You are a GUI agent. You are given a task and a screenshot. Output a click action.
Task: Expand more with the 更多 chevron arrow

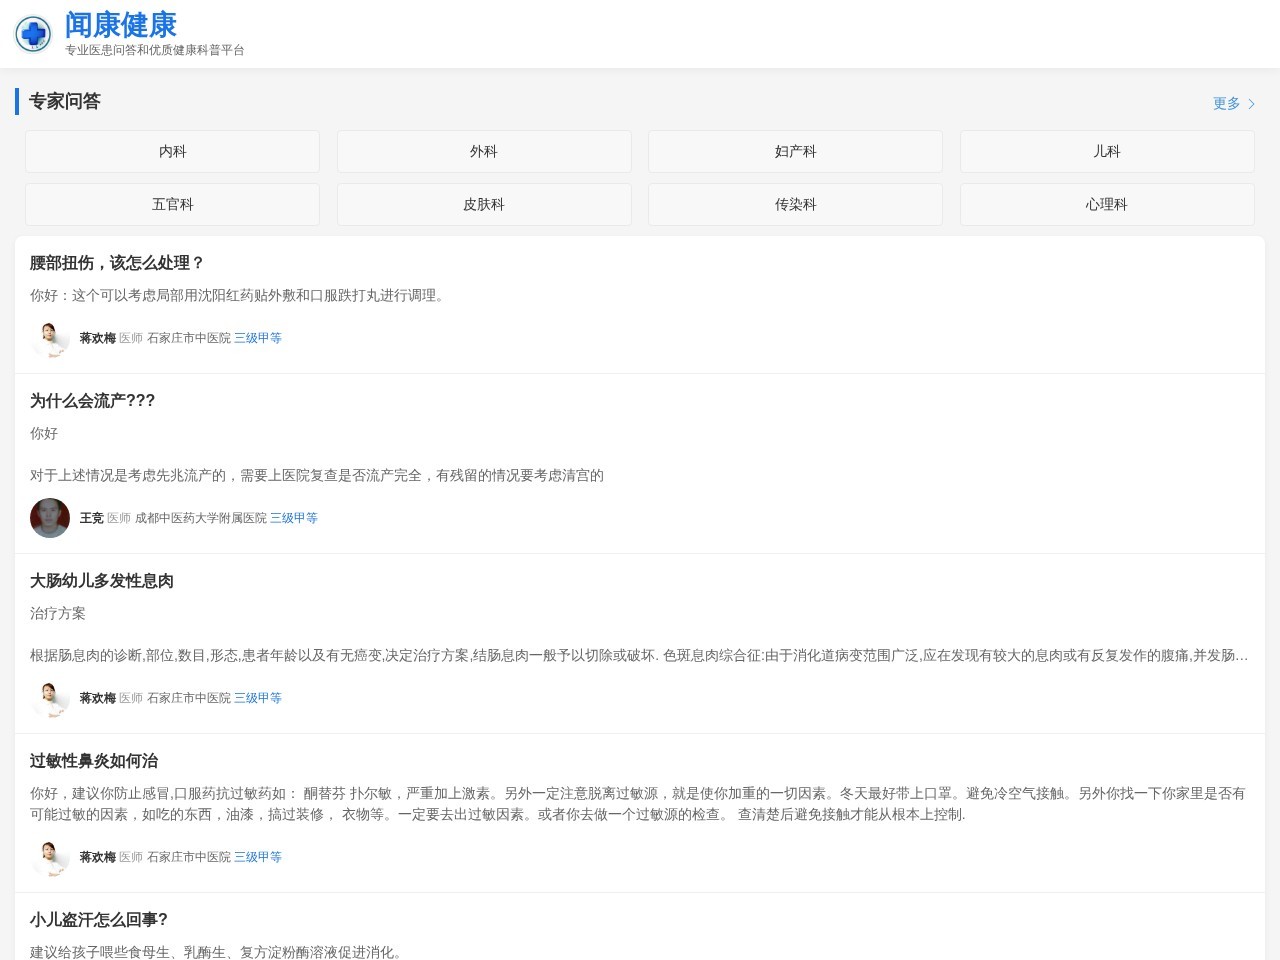[x=1250, y=104]
